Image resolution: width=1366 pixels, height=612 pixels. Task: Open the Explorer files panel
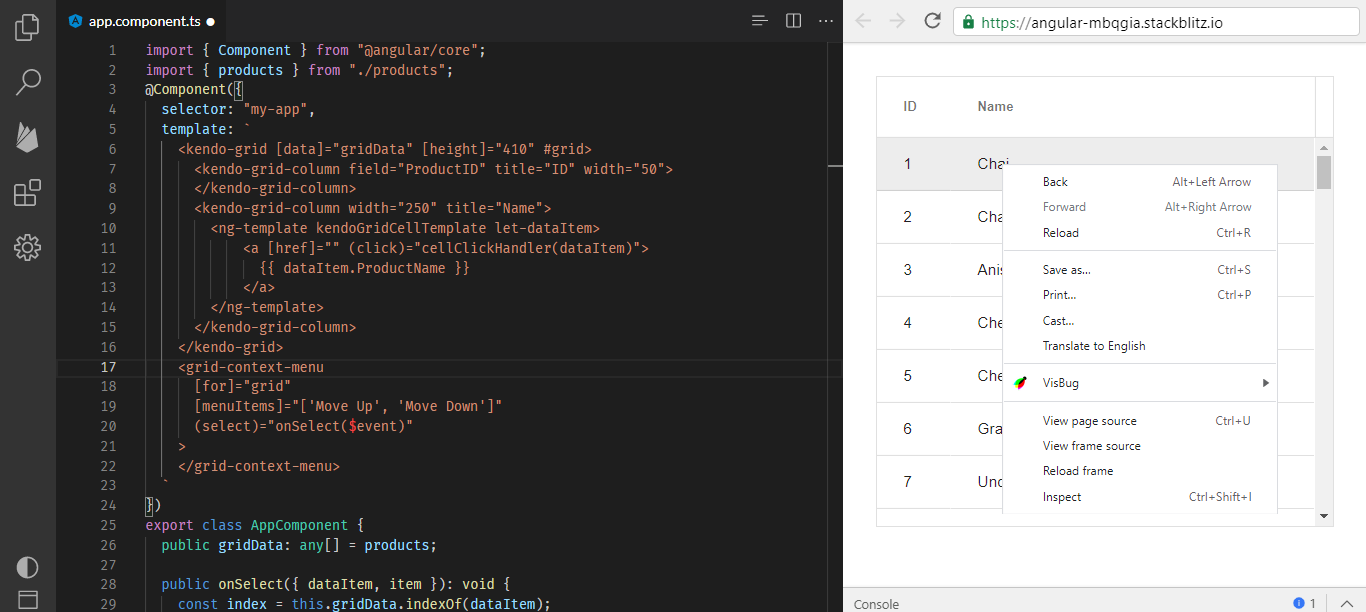[28, 27]
